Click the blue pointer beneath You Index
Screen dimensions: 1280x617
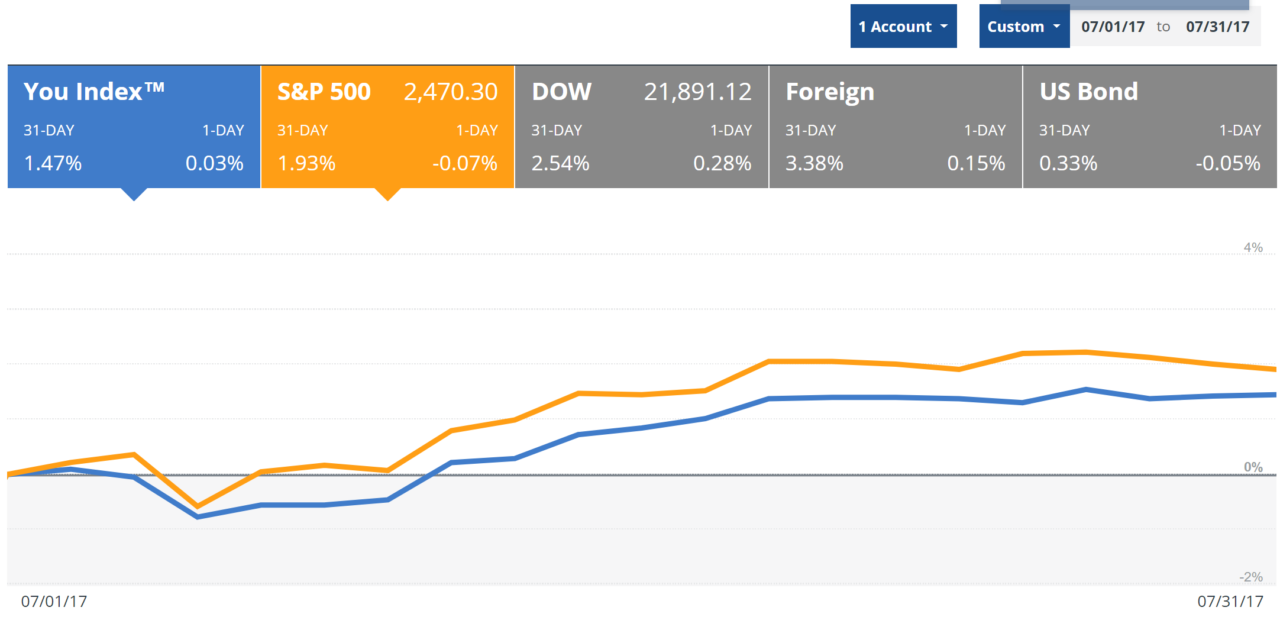(x=133, y=194)
